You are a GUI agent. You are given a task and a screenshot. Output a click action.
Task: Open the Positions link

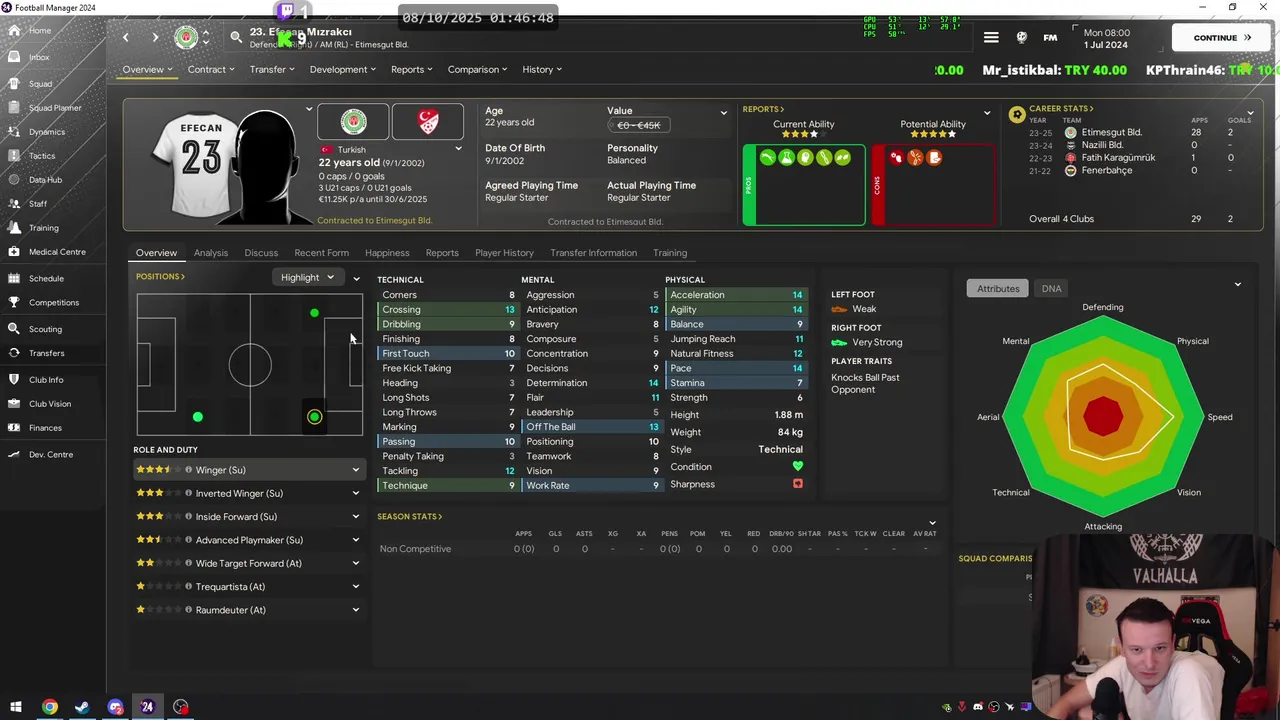click(x=160, y=277)
